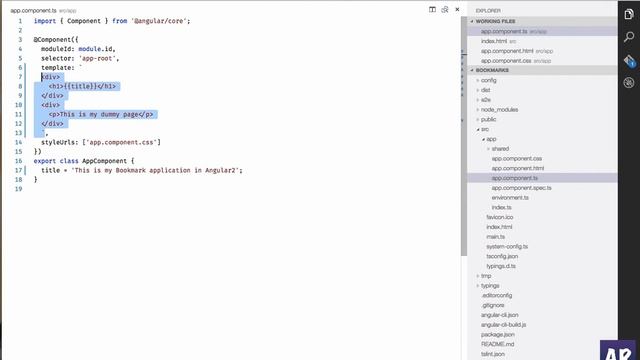Click the styleUrls line in editor
The height and width of the screenshot is (360, 640).
101,142
